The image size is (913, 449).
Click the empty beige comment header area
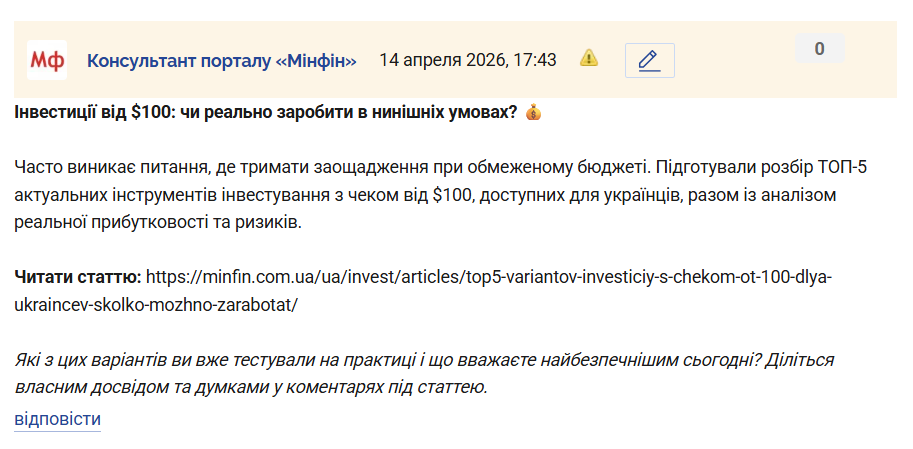click(x=740, y=82)
